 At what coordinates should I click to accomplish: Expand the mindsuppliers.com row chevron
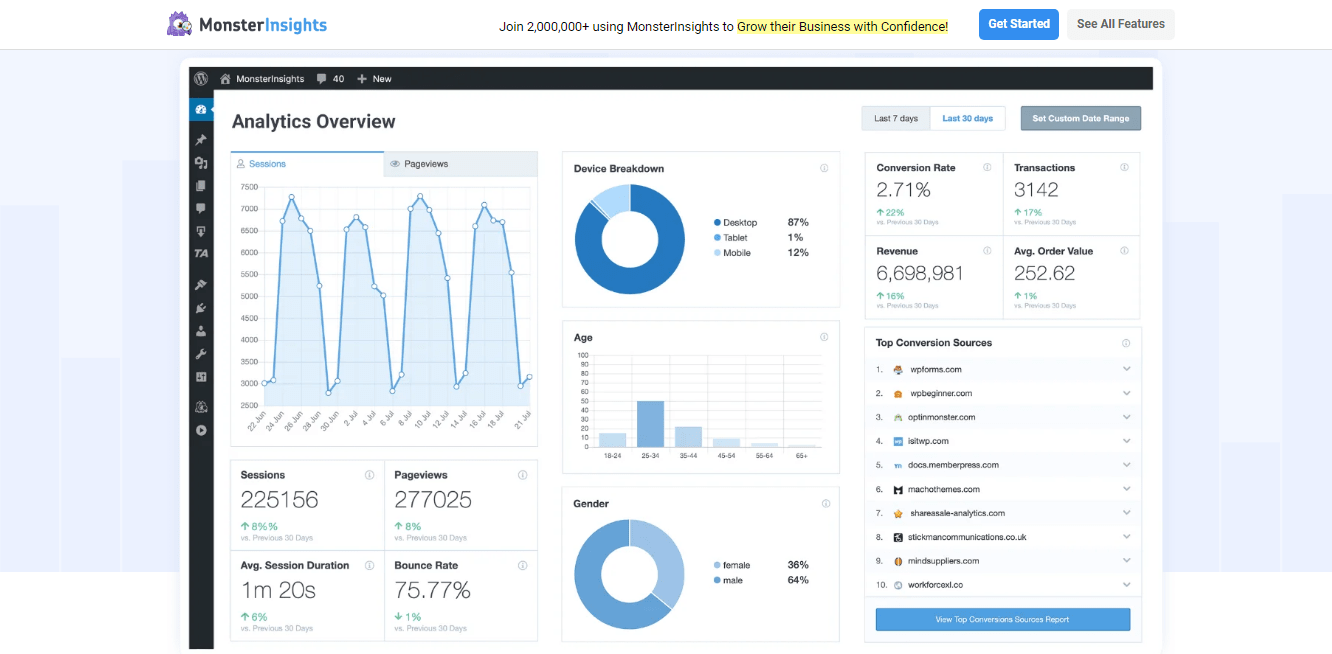[x=1126, y=561]
